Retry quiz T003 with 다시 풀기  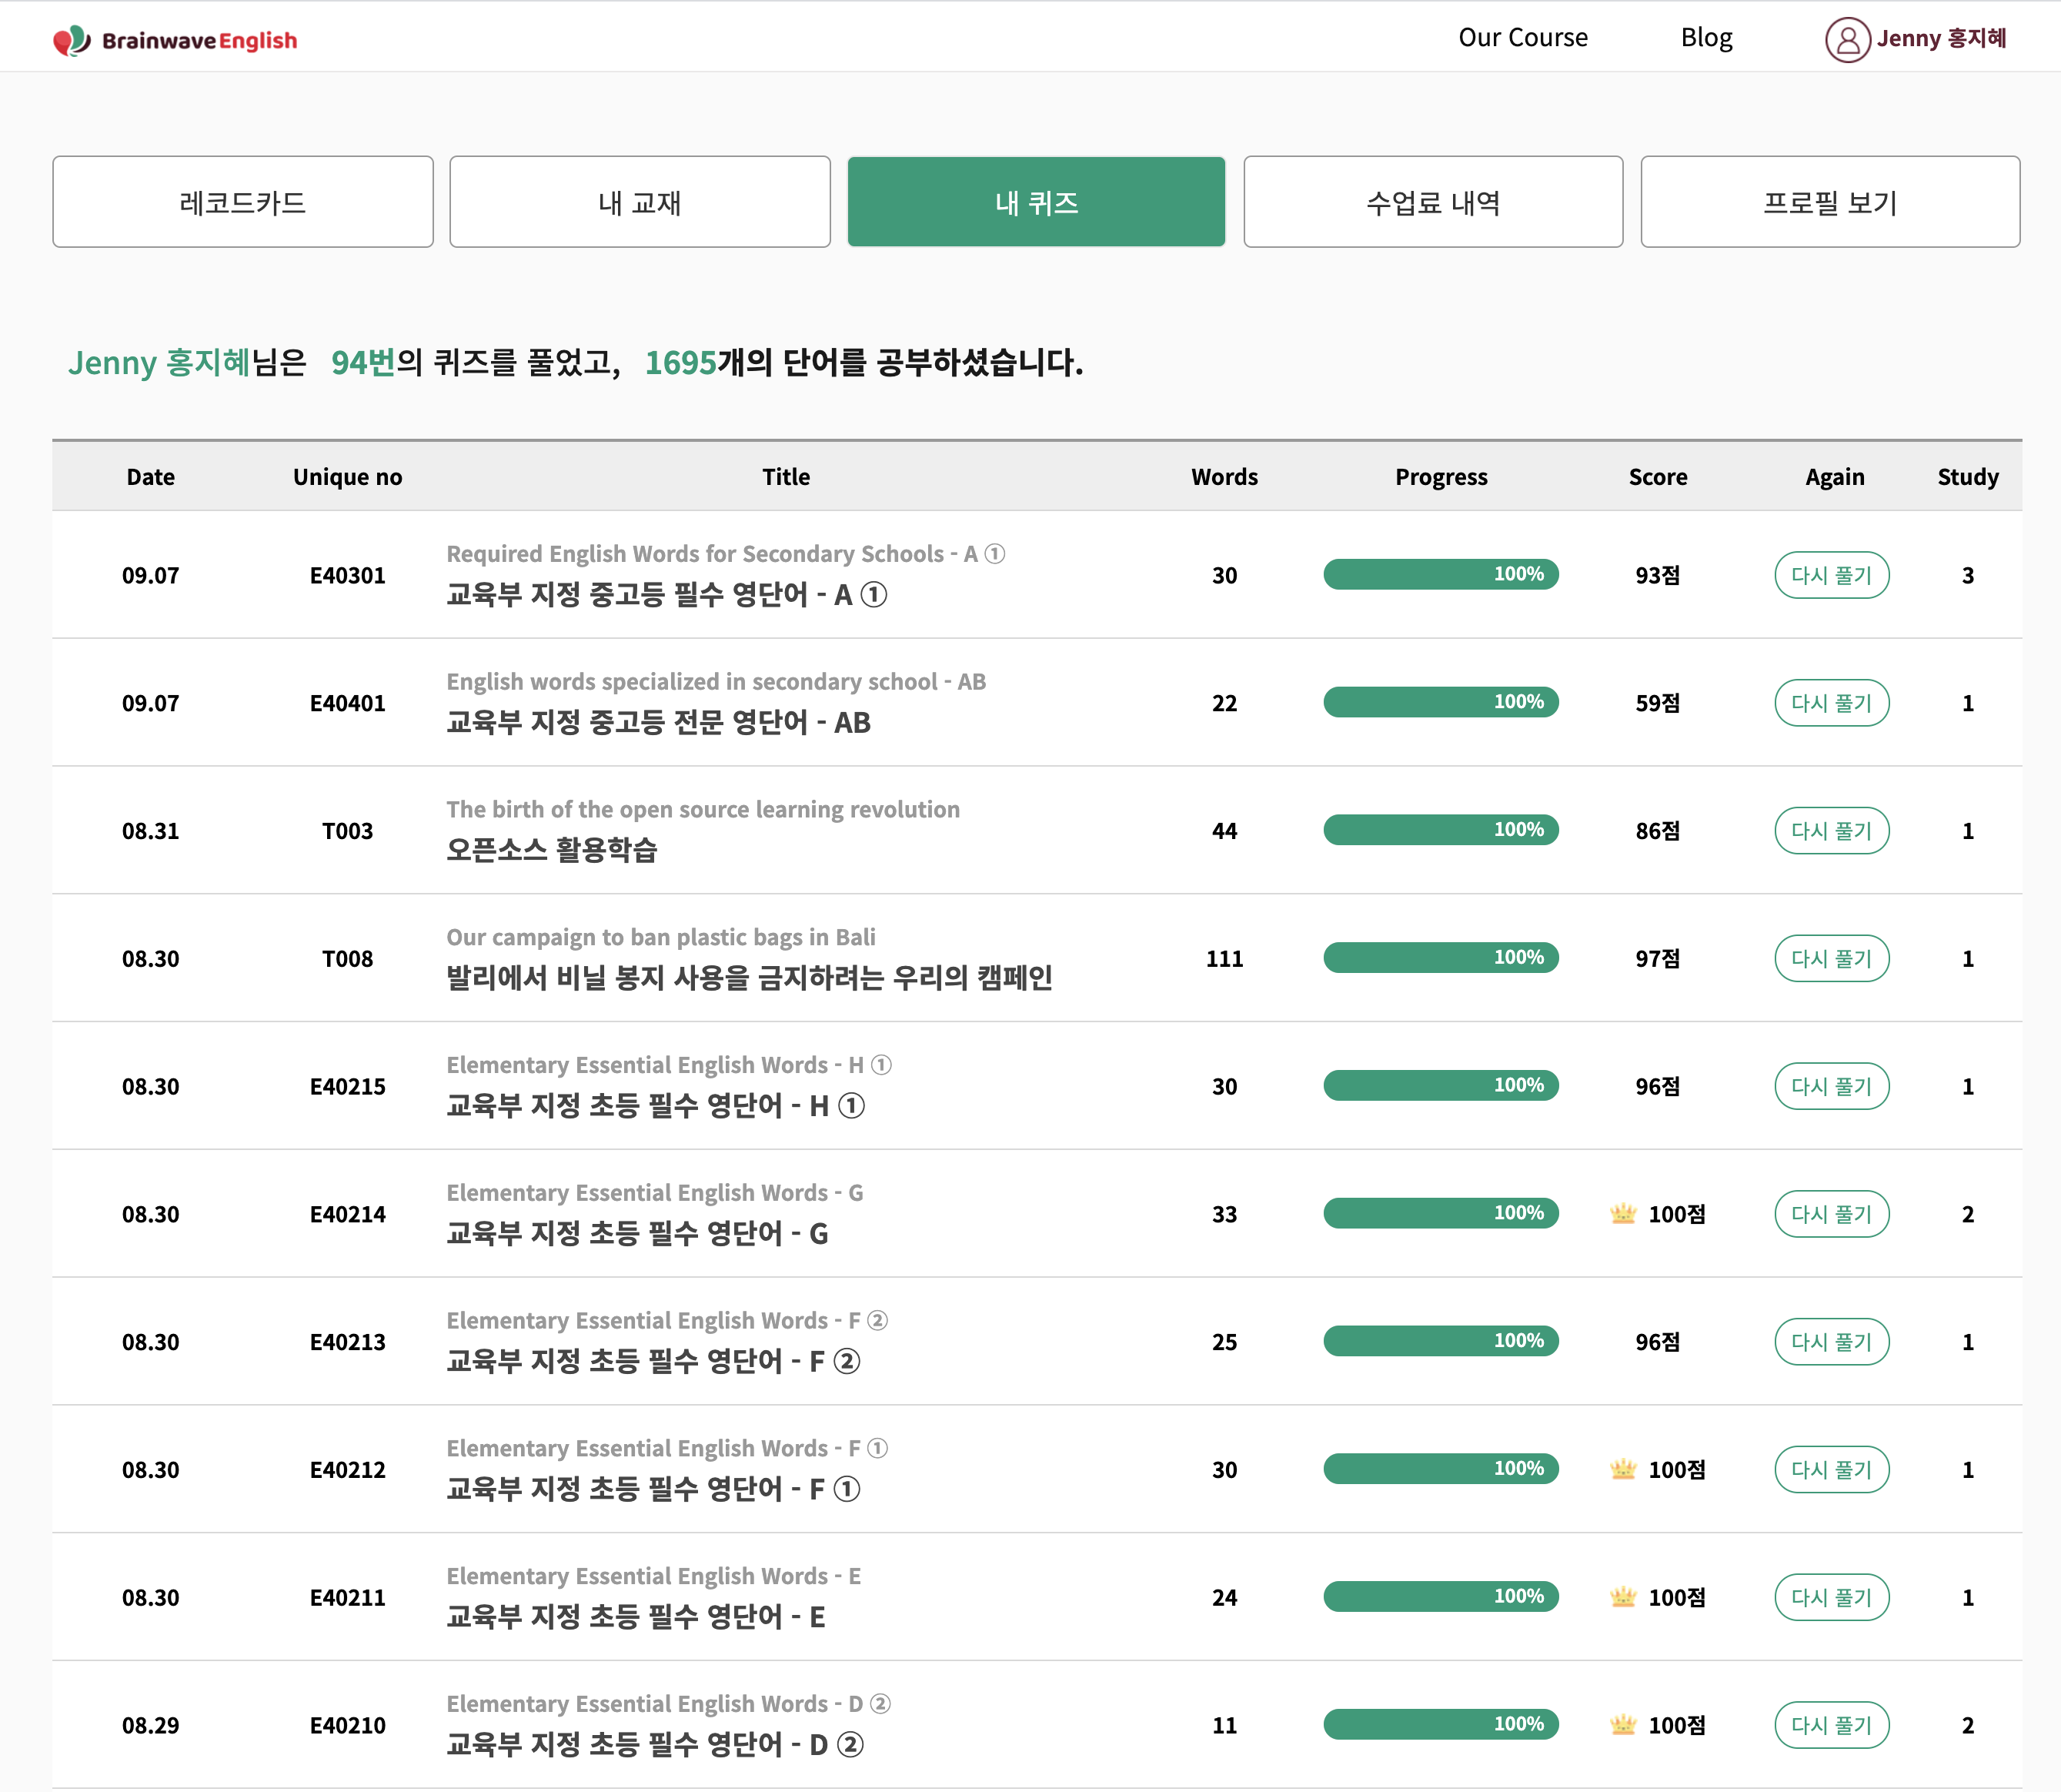coord(1831,831)
